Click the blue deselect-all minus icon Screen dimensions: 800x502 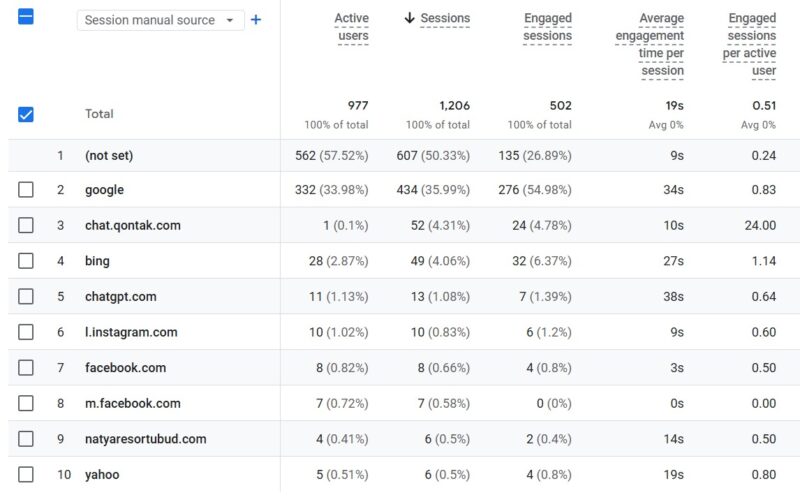[26, 16]
